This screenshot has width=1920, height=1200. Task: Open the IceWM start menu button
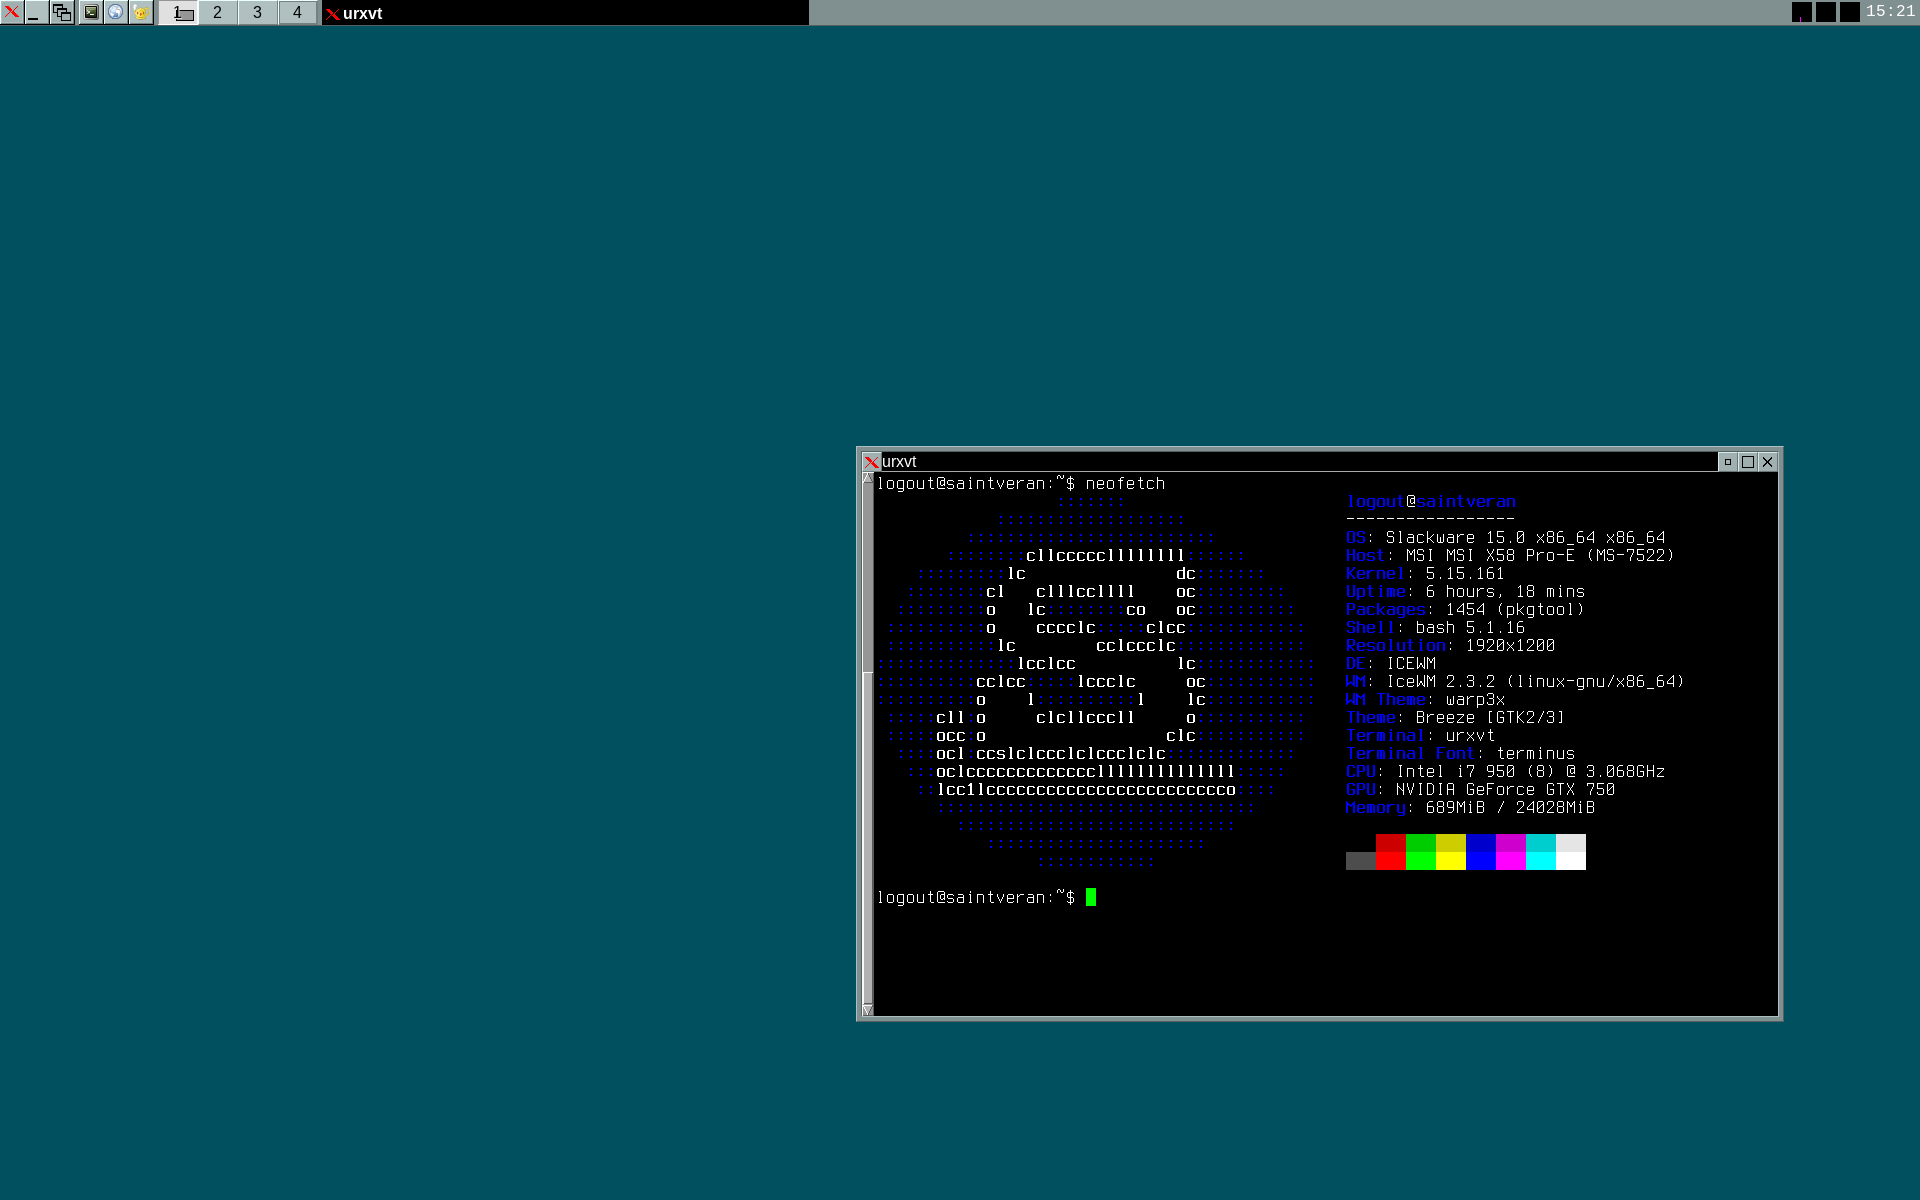pyautogui.click(x=12, y=12)
